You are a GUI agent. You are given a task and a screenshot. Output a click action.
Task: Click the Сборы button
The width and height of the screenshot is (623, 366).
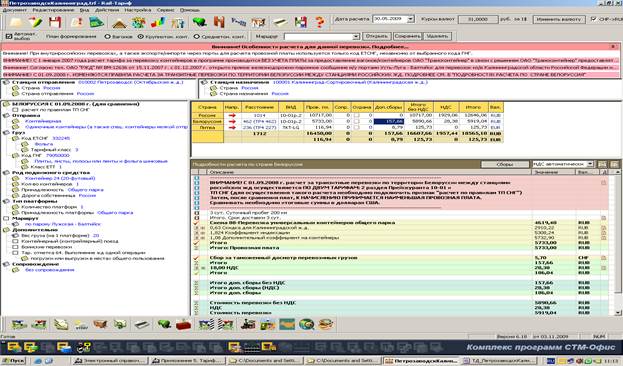(x=505, y=164)
